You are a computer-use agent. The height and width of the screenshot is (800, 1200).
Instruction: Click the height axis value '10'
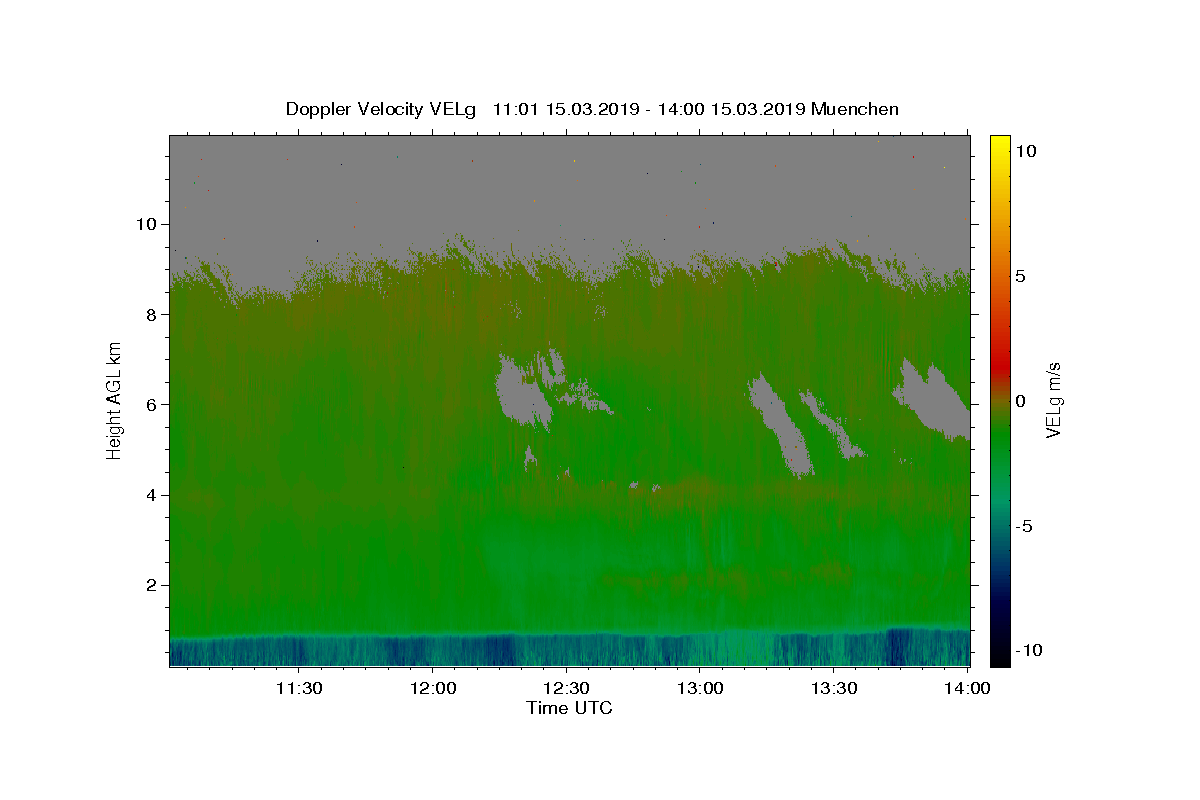148,224
